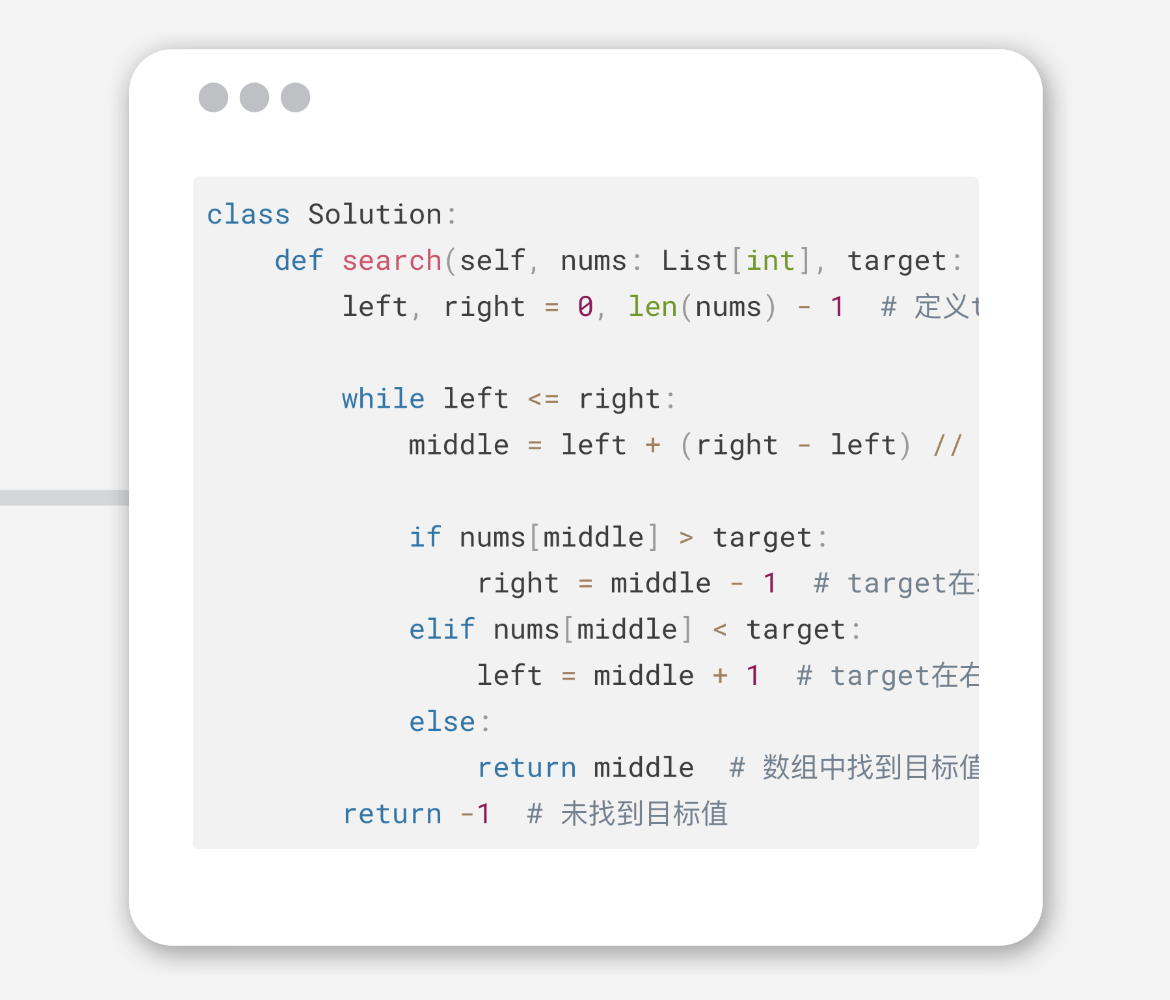Click the '<=' operator in while line
This screenshot has width=1170, height=1000.
[x=543, y=400]
